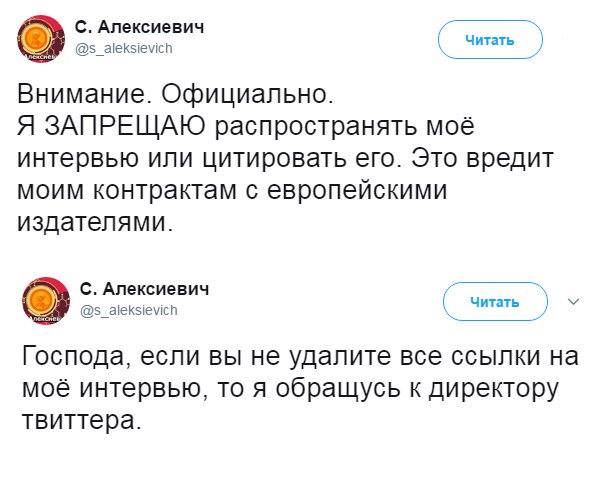Open С. Алексиевич name in second tweet
Image resolution: width=595 pixels, height=479 pixels.
(x=145, y=289)
